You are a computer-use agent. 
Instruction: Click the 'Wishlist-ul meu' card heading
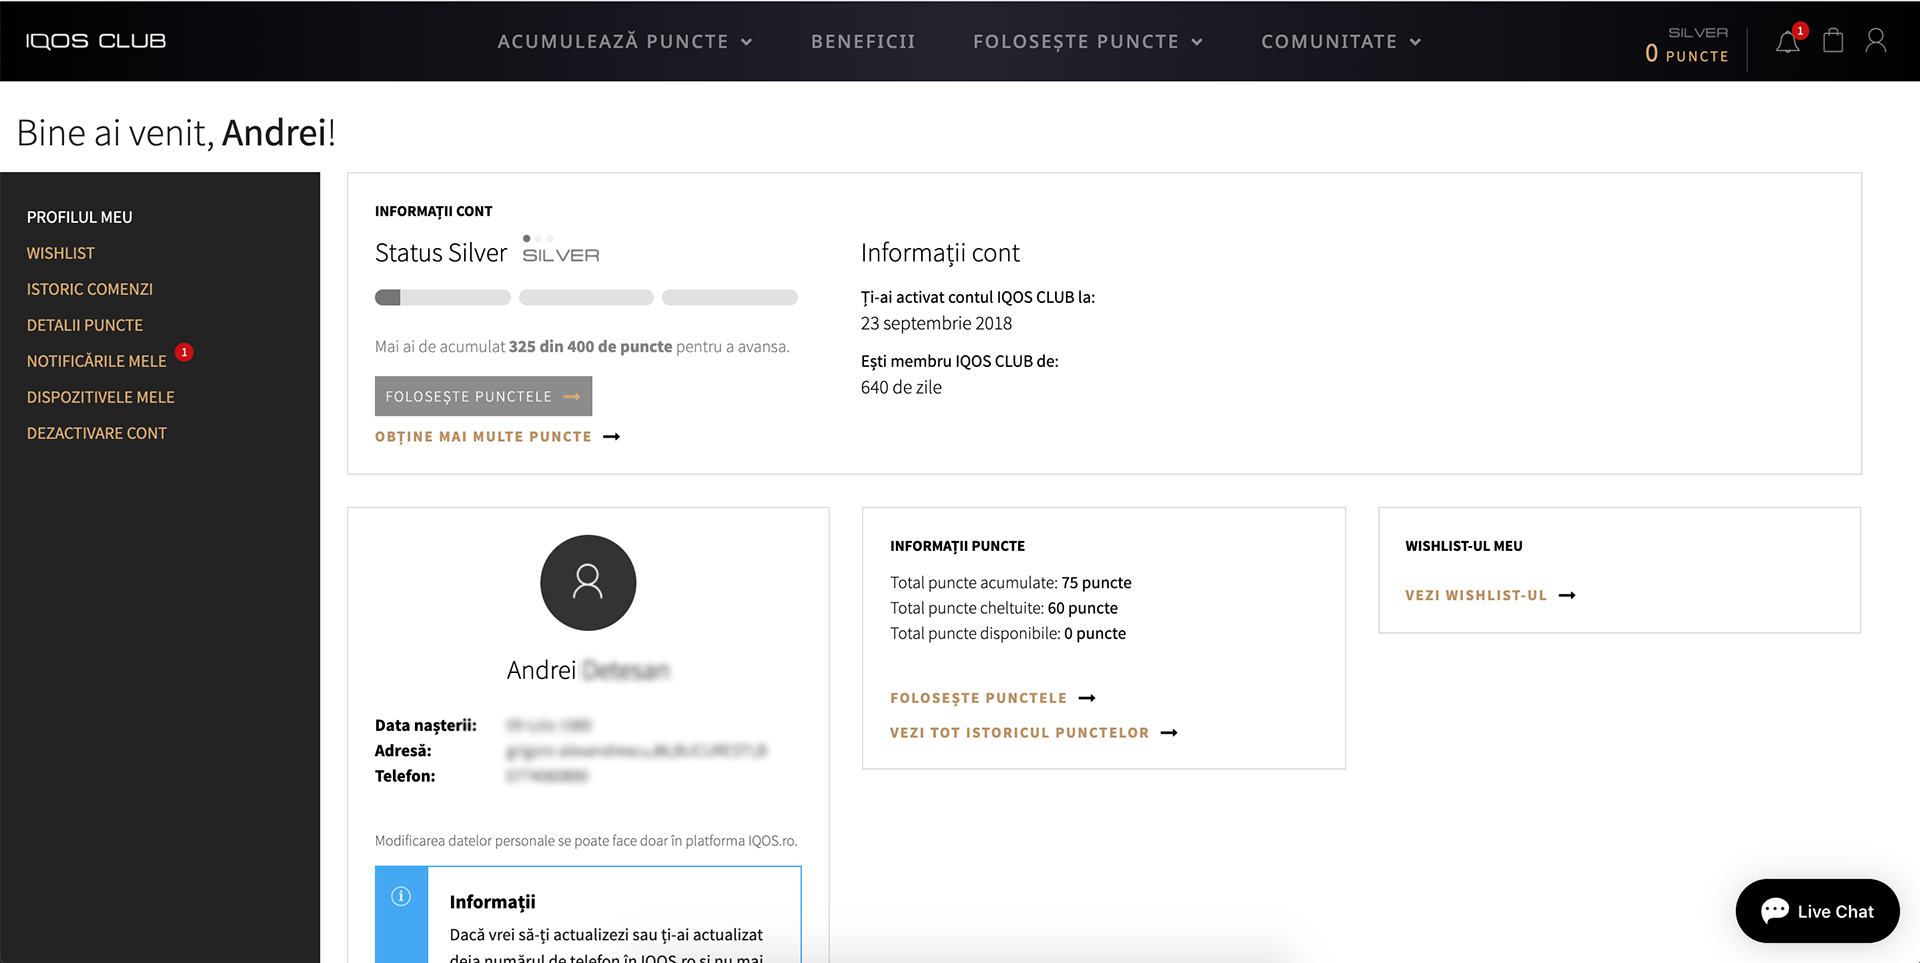(x=1464, y=546)
